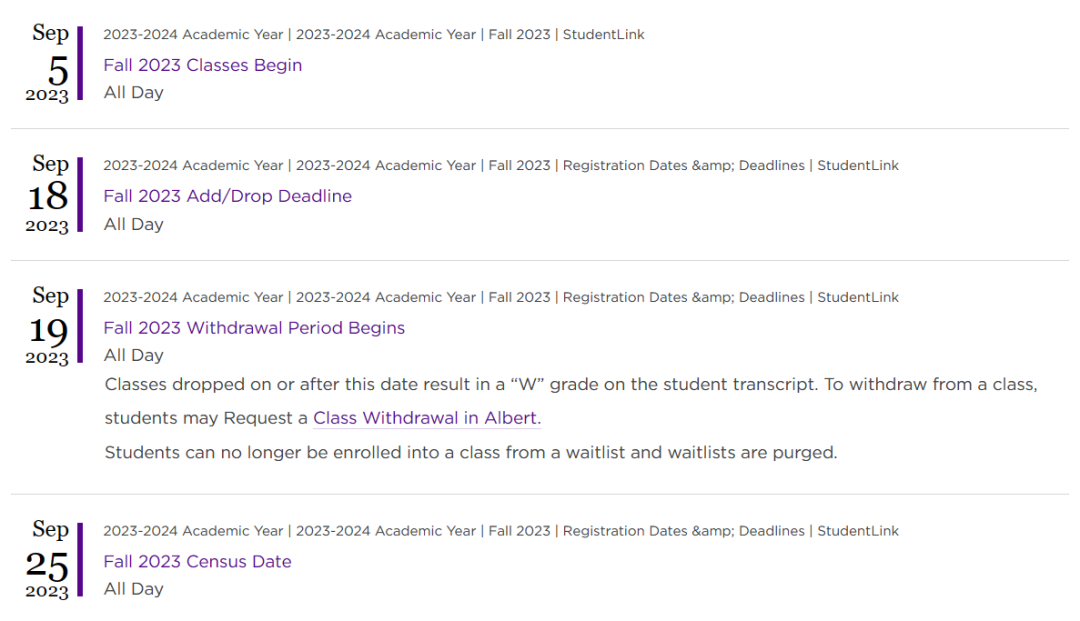Open Fall 2023 Withdrawal Period Begins event
Viewport: 1080px width, 621px height.
[x=254, y=328]
